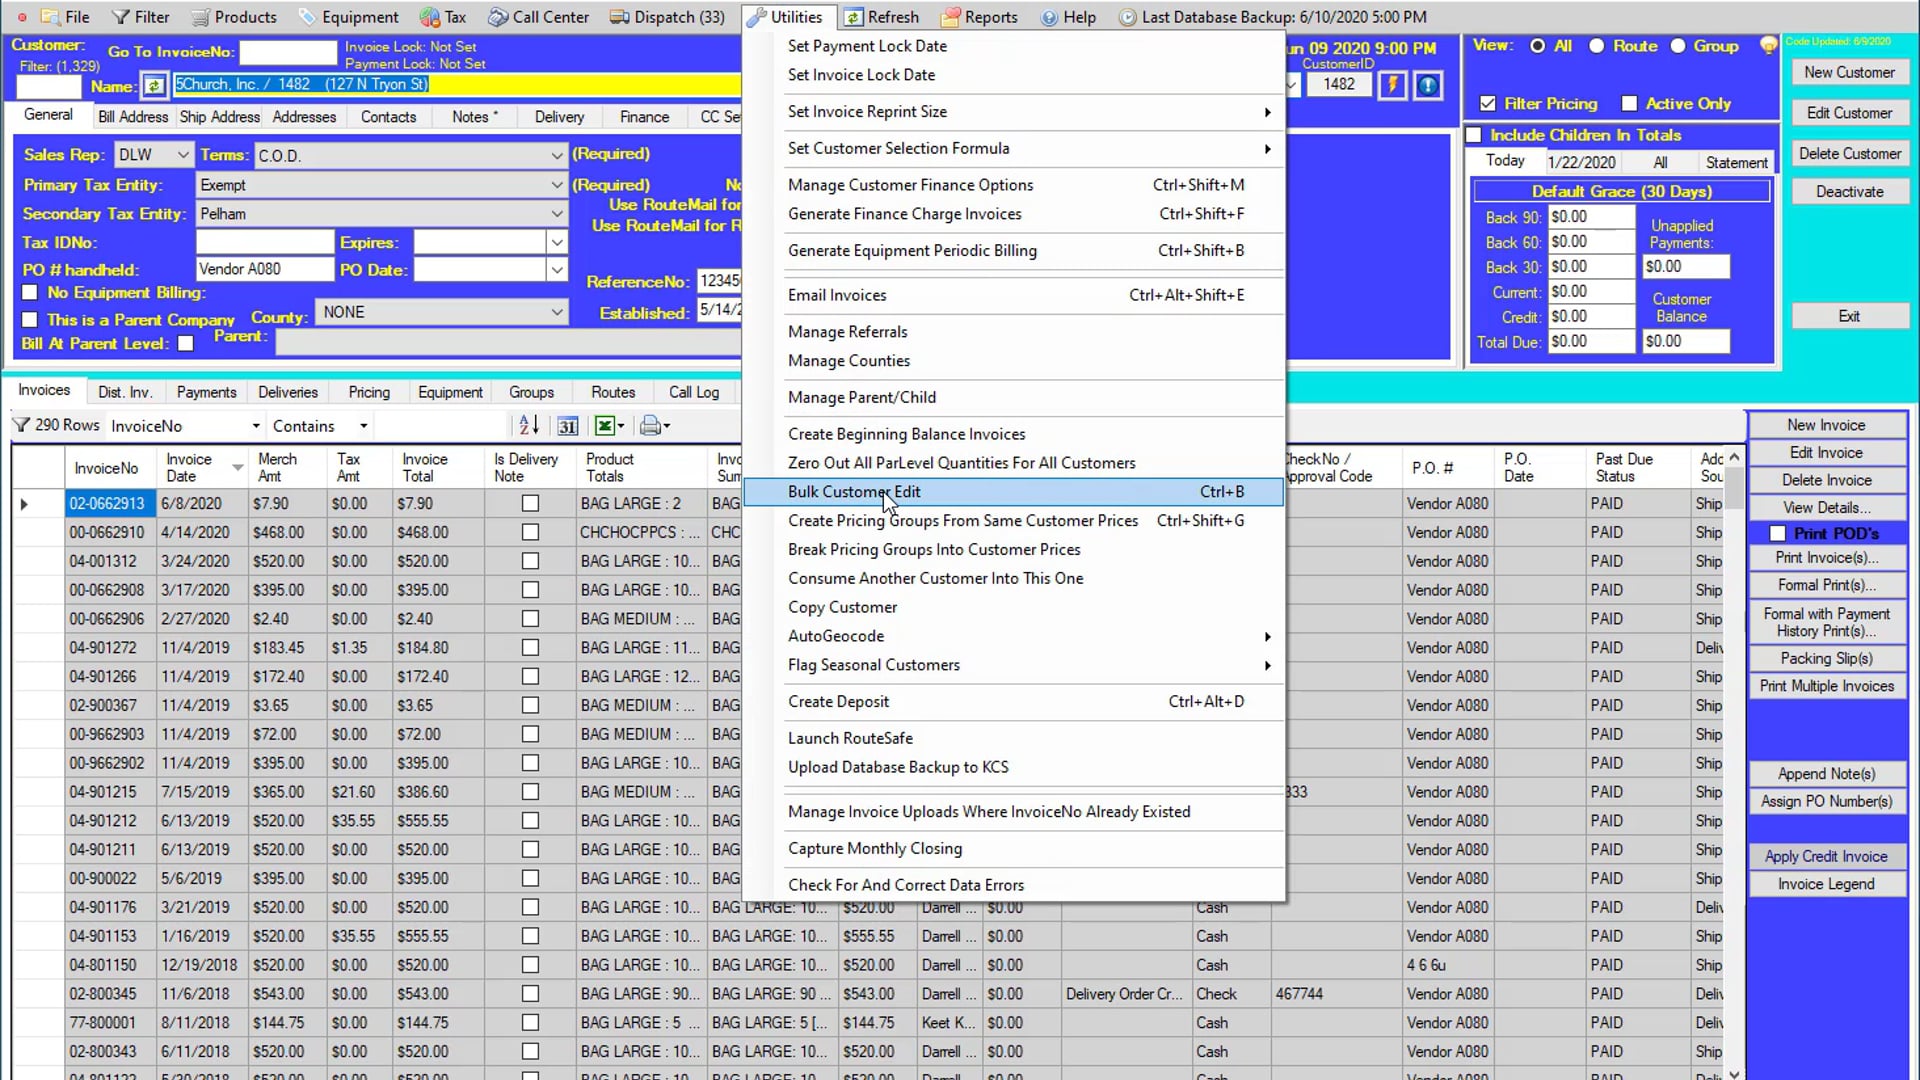Open Dispatch (33) in the top toolbar
The height and width of the screenshot is (1080, 1920).
click(x=667, y=17)
